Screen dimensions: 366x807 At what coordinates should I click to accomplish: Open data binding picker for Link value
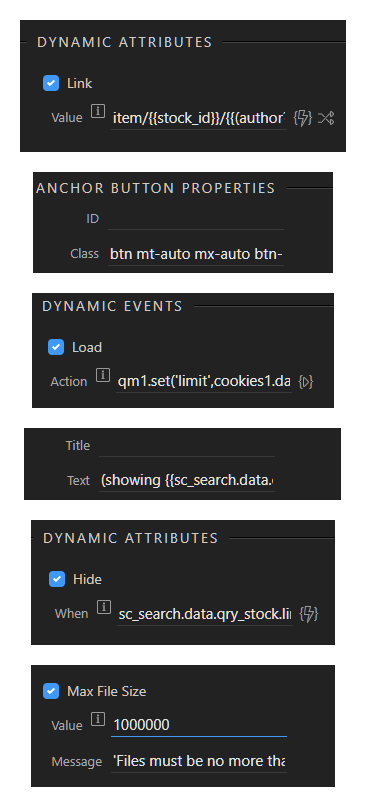(302, 118)
